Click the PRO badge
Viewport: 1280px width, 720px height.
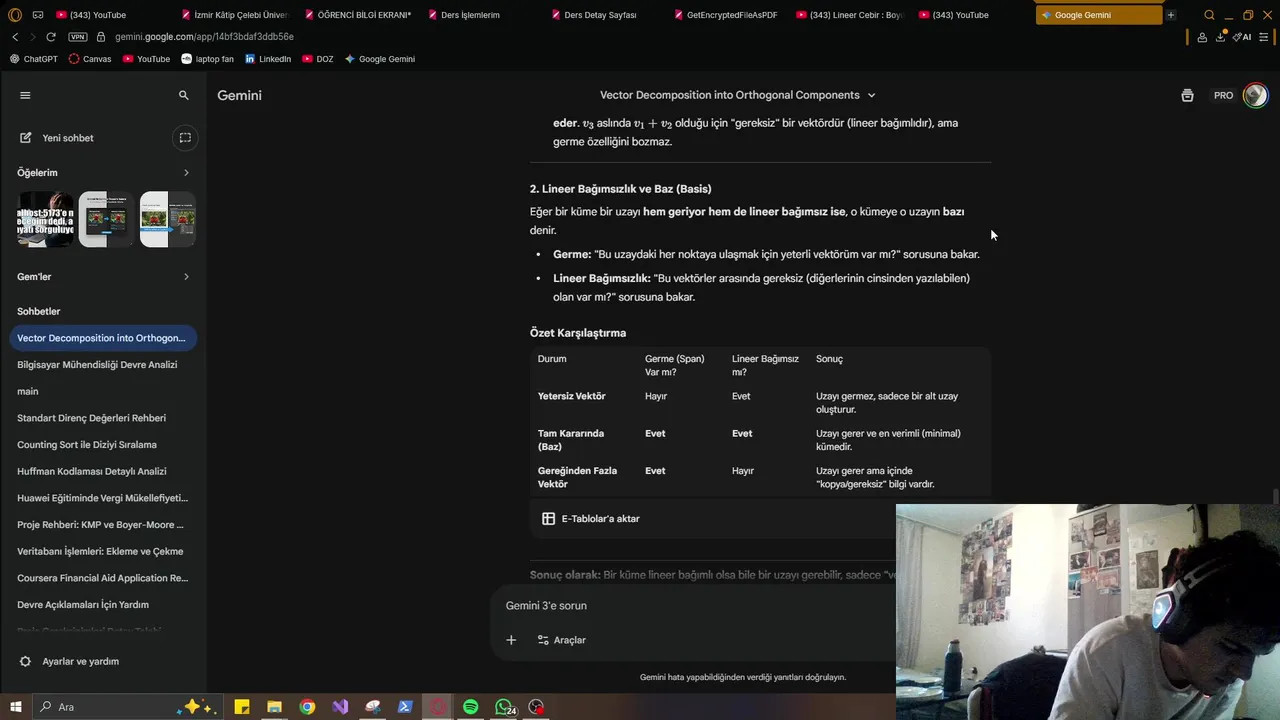pyautogui.click(x=1223, y=96)
